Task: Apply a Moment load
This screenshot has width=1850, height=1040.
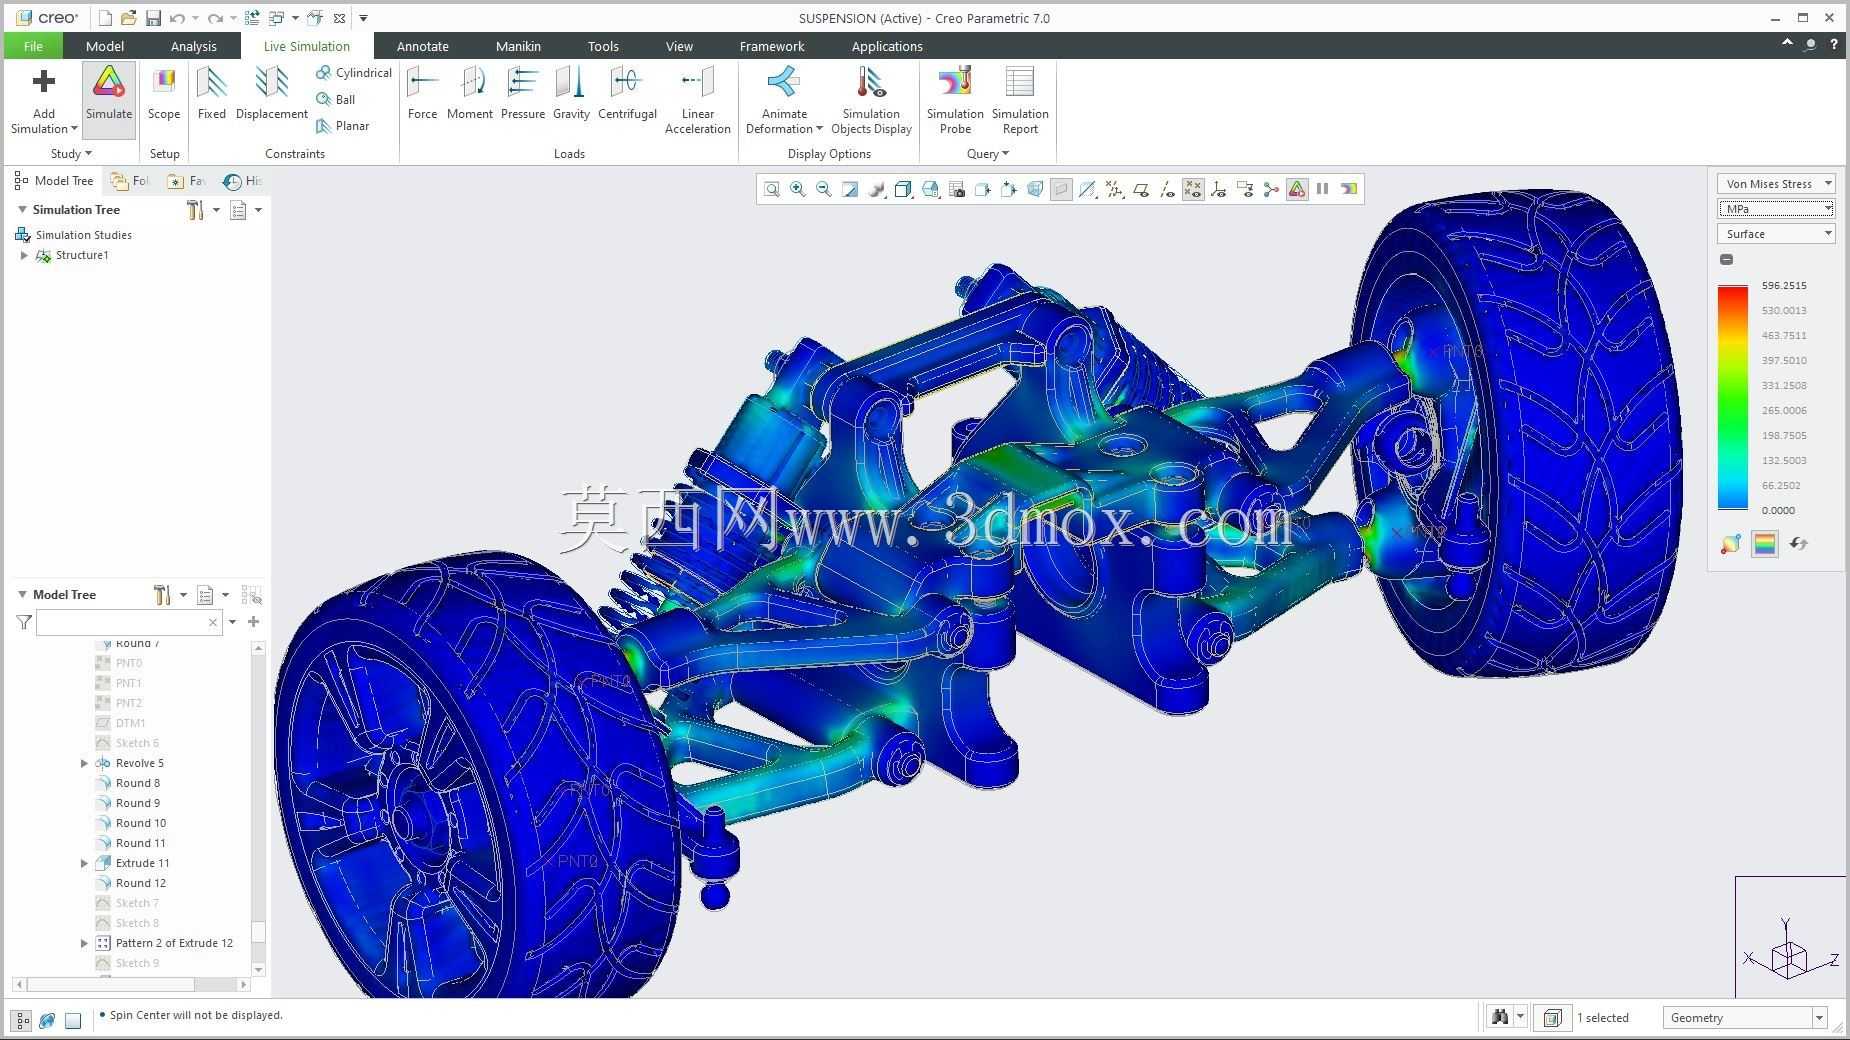Action: [469, 93]
